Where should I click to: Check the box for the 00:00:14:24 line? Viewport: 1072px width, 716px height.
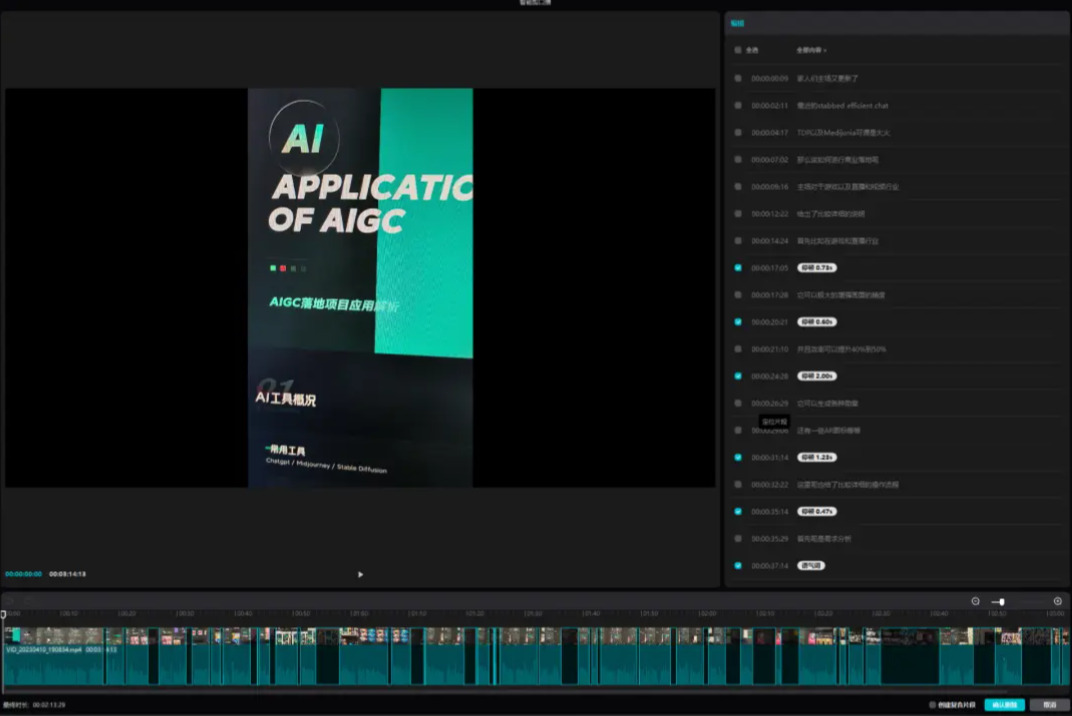pyautogui.click(x=738, y=241)
